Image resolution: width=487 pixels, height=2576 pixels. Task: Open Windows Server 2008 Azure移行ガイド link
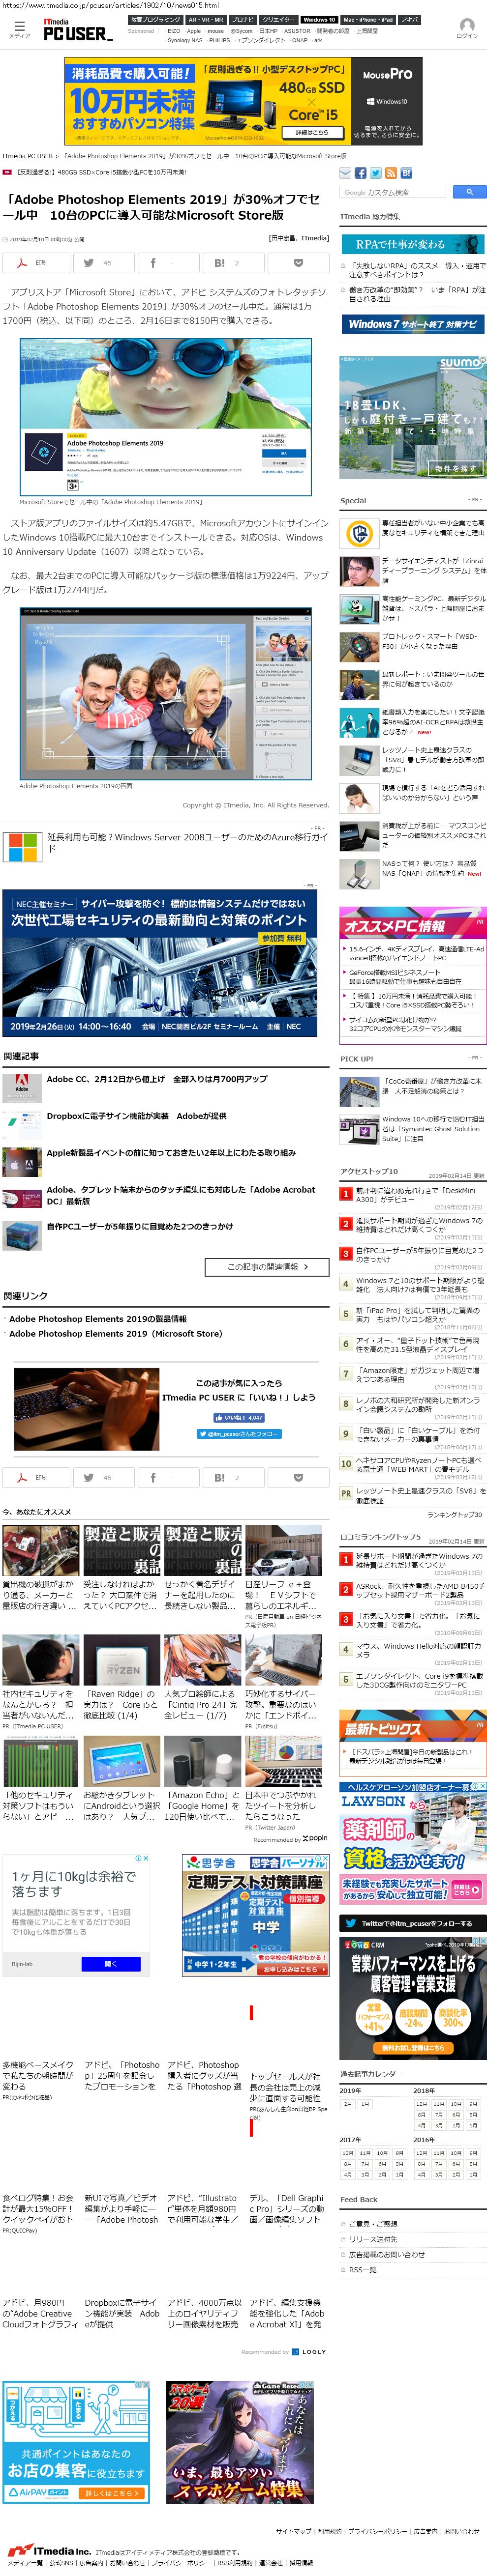[188, 843]
